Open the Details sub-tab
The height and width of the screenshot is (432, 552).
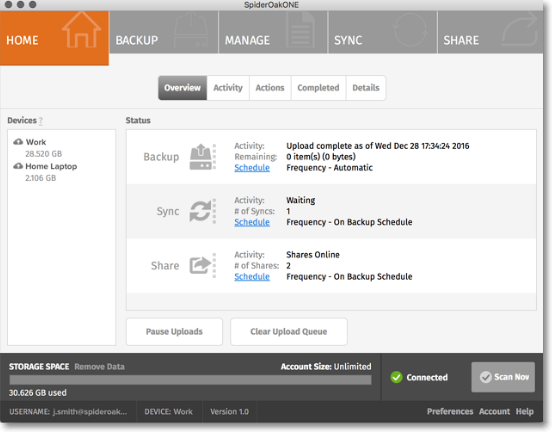click(366, 88)
